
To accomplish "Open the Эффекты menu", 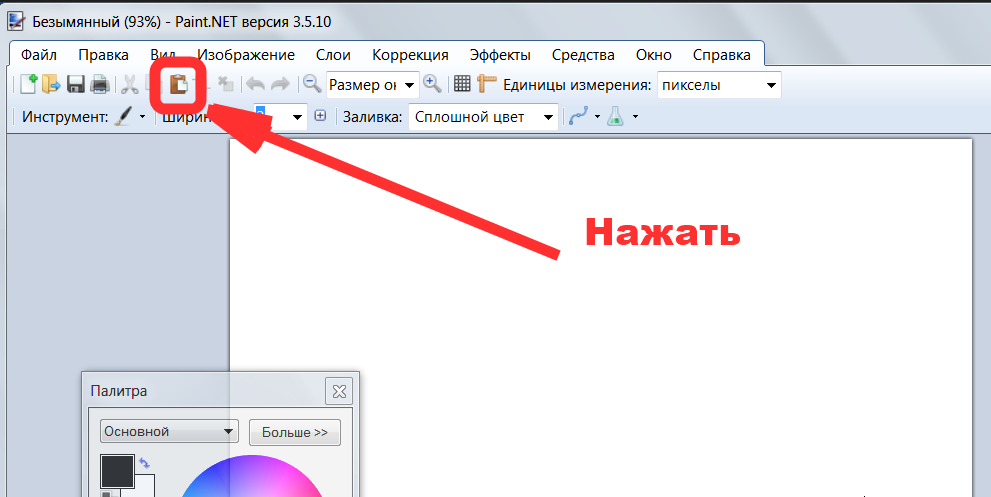I will [500, 55].
